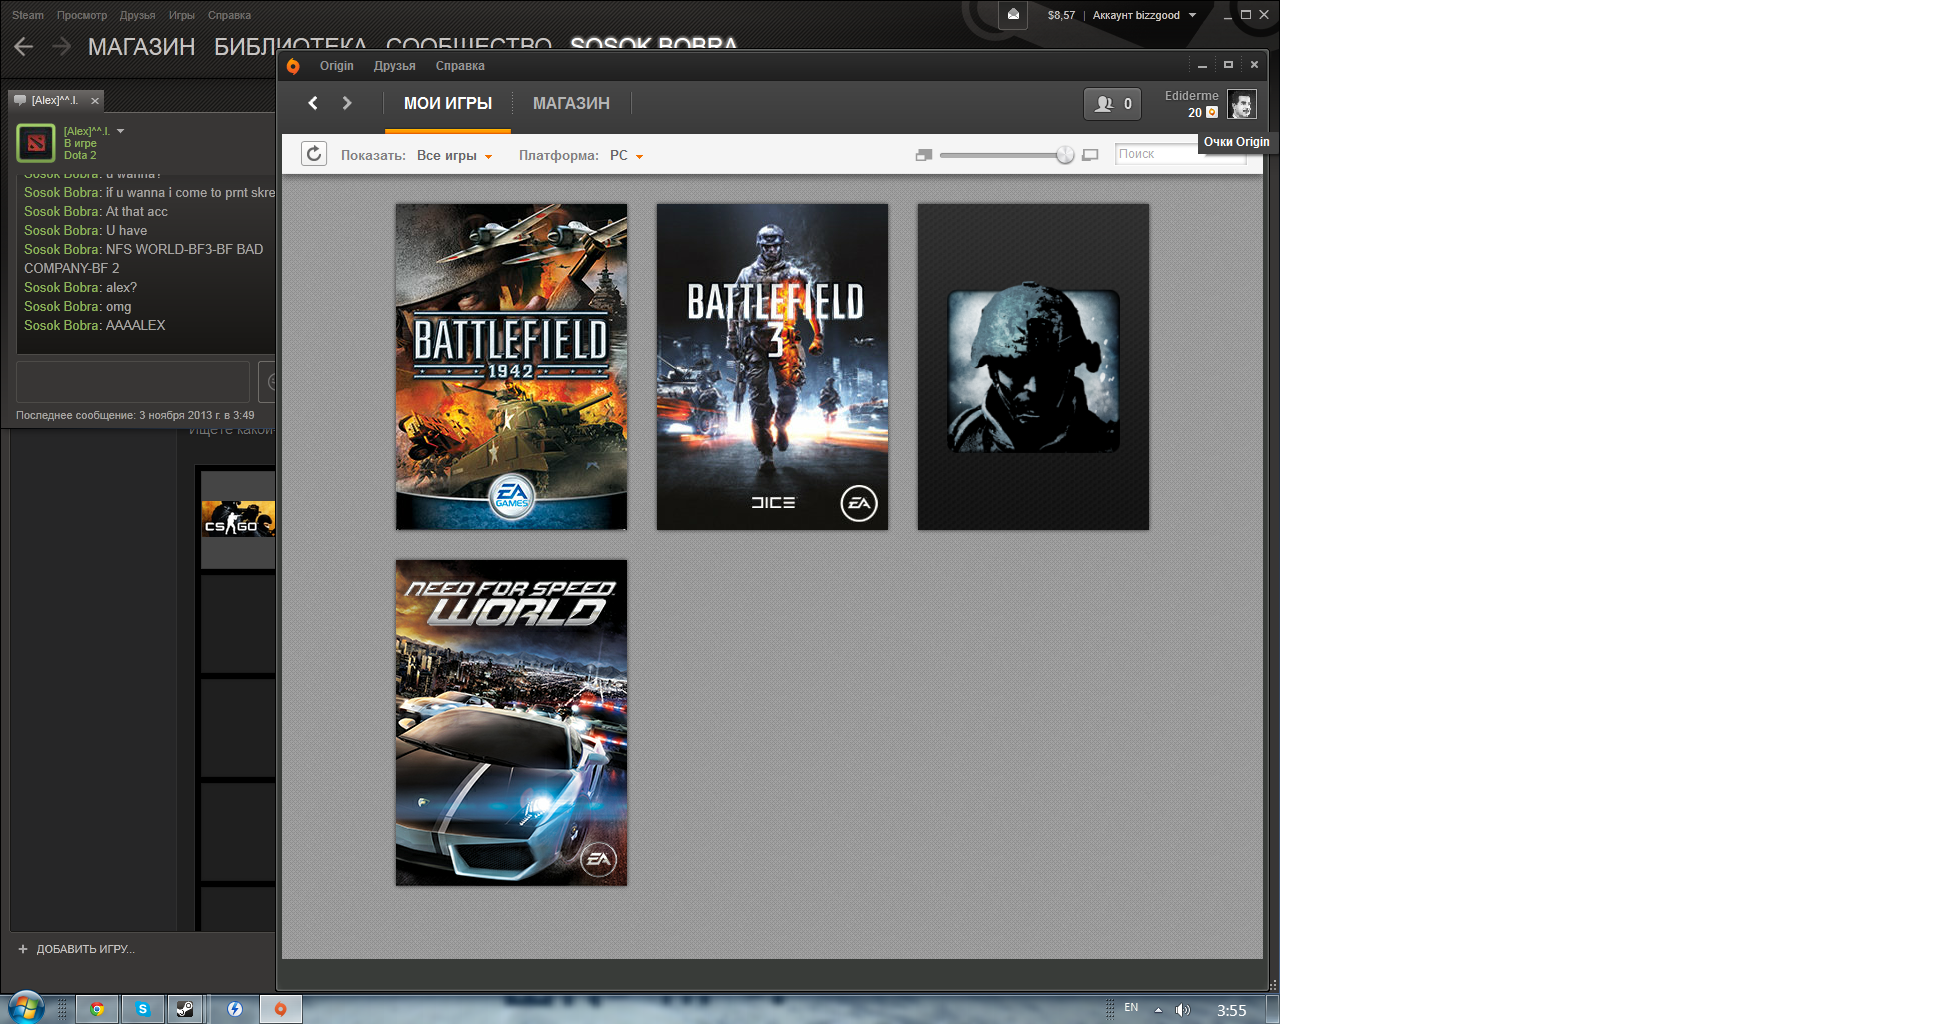
Task: Open Origin's Друзья menu
Action: (395, 66)
